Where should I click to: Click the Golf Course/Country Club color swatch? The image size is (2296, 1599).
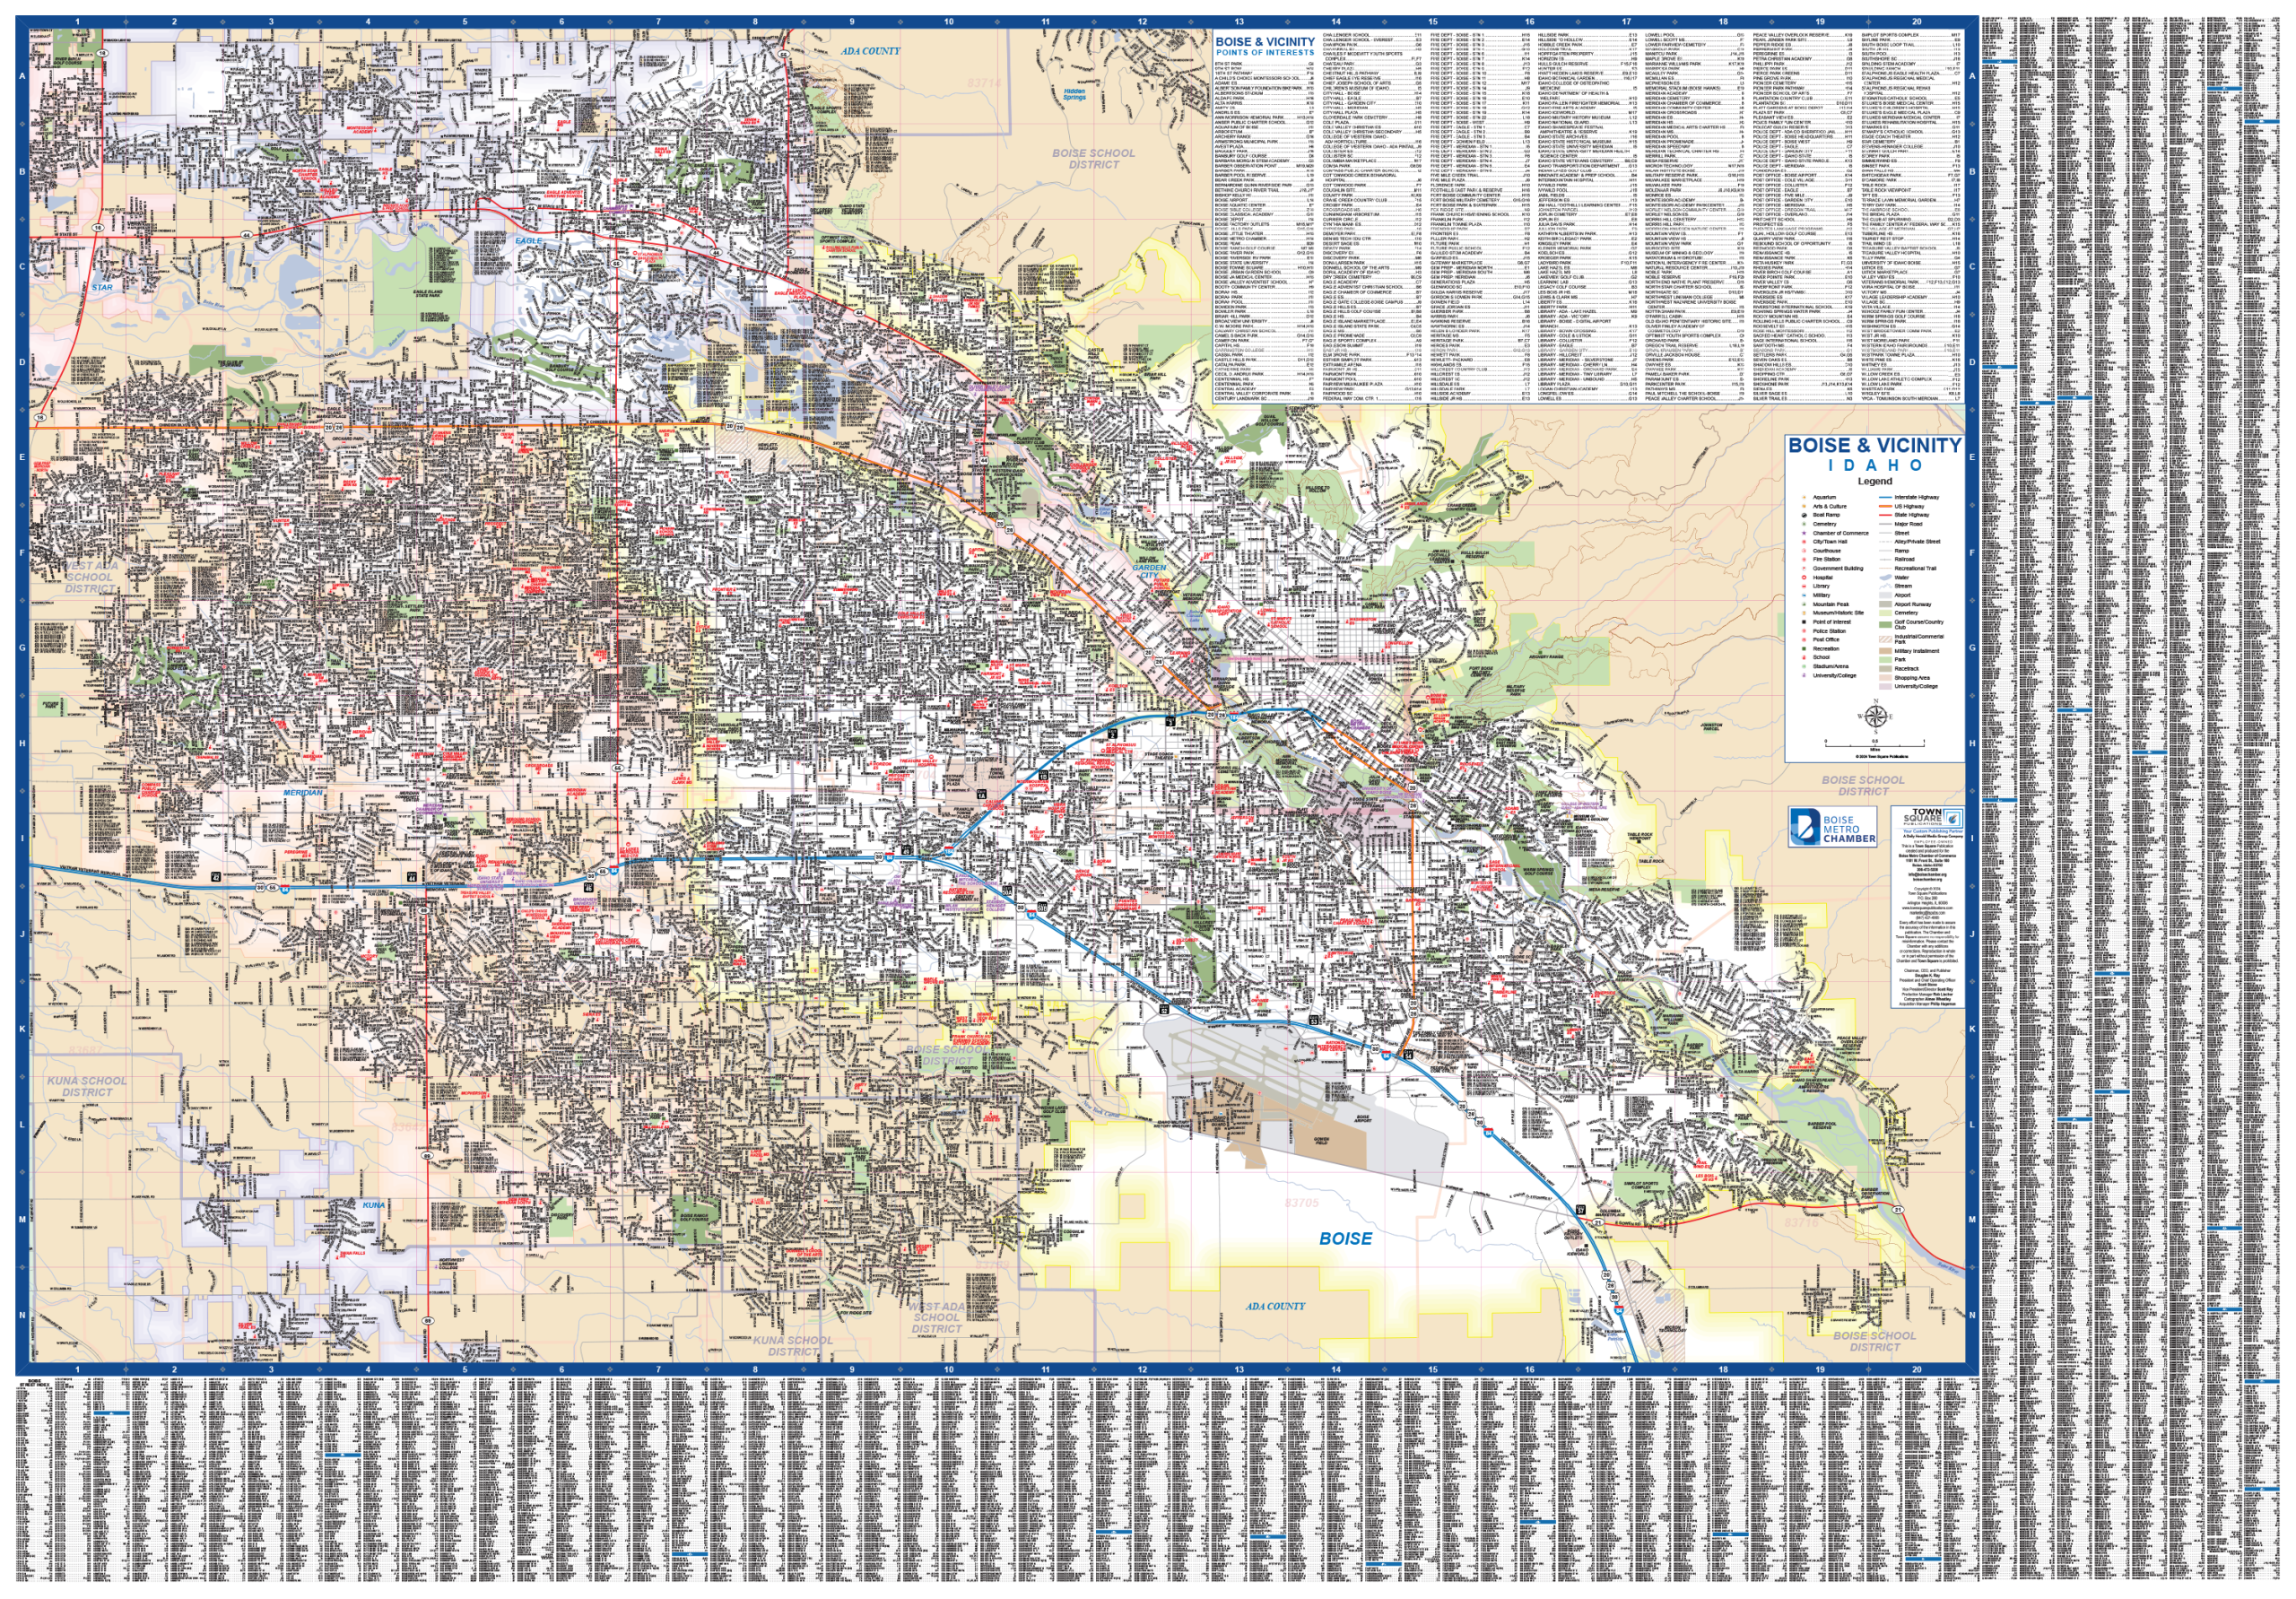(1886, 625)
